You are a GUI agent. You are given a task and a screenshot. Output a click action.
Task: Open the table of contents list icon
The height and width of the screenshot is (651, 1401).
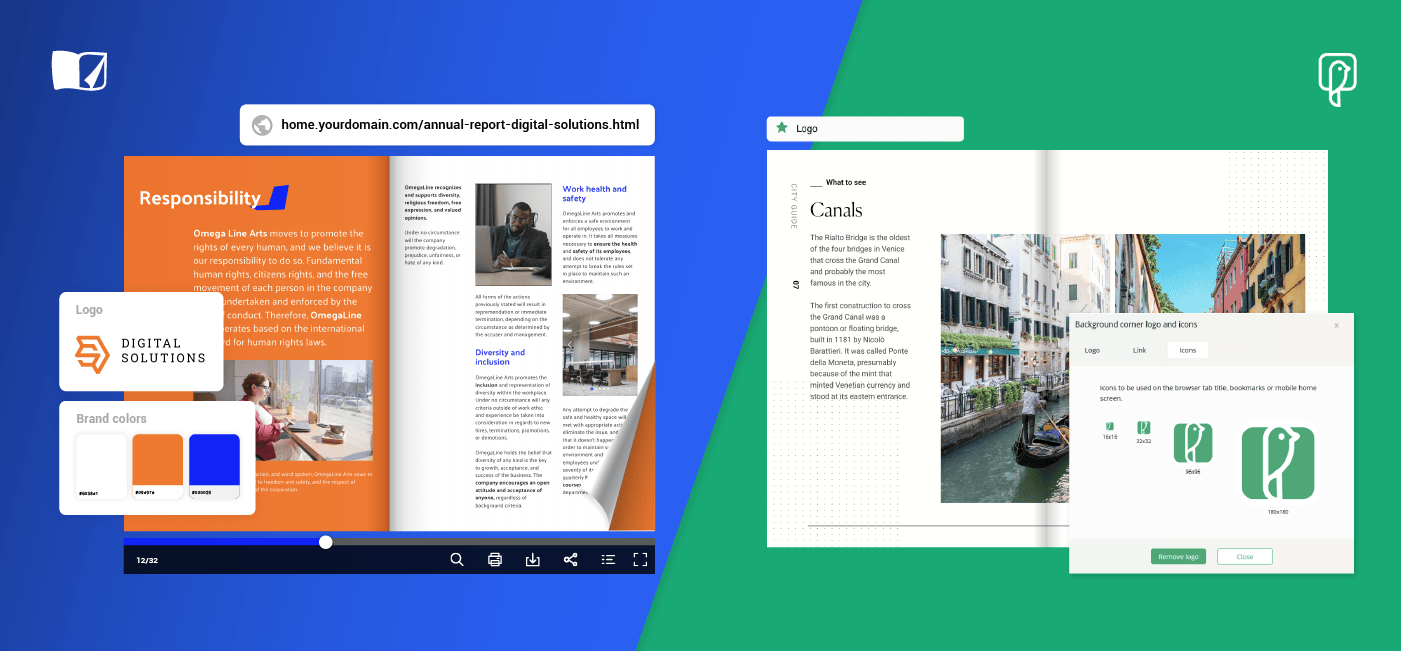608,560
